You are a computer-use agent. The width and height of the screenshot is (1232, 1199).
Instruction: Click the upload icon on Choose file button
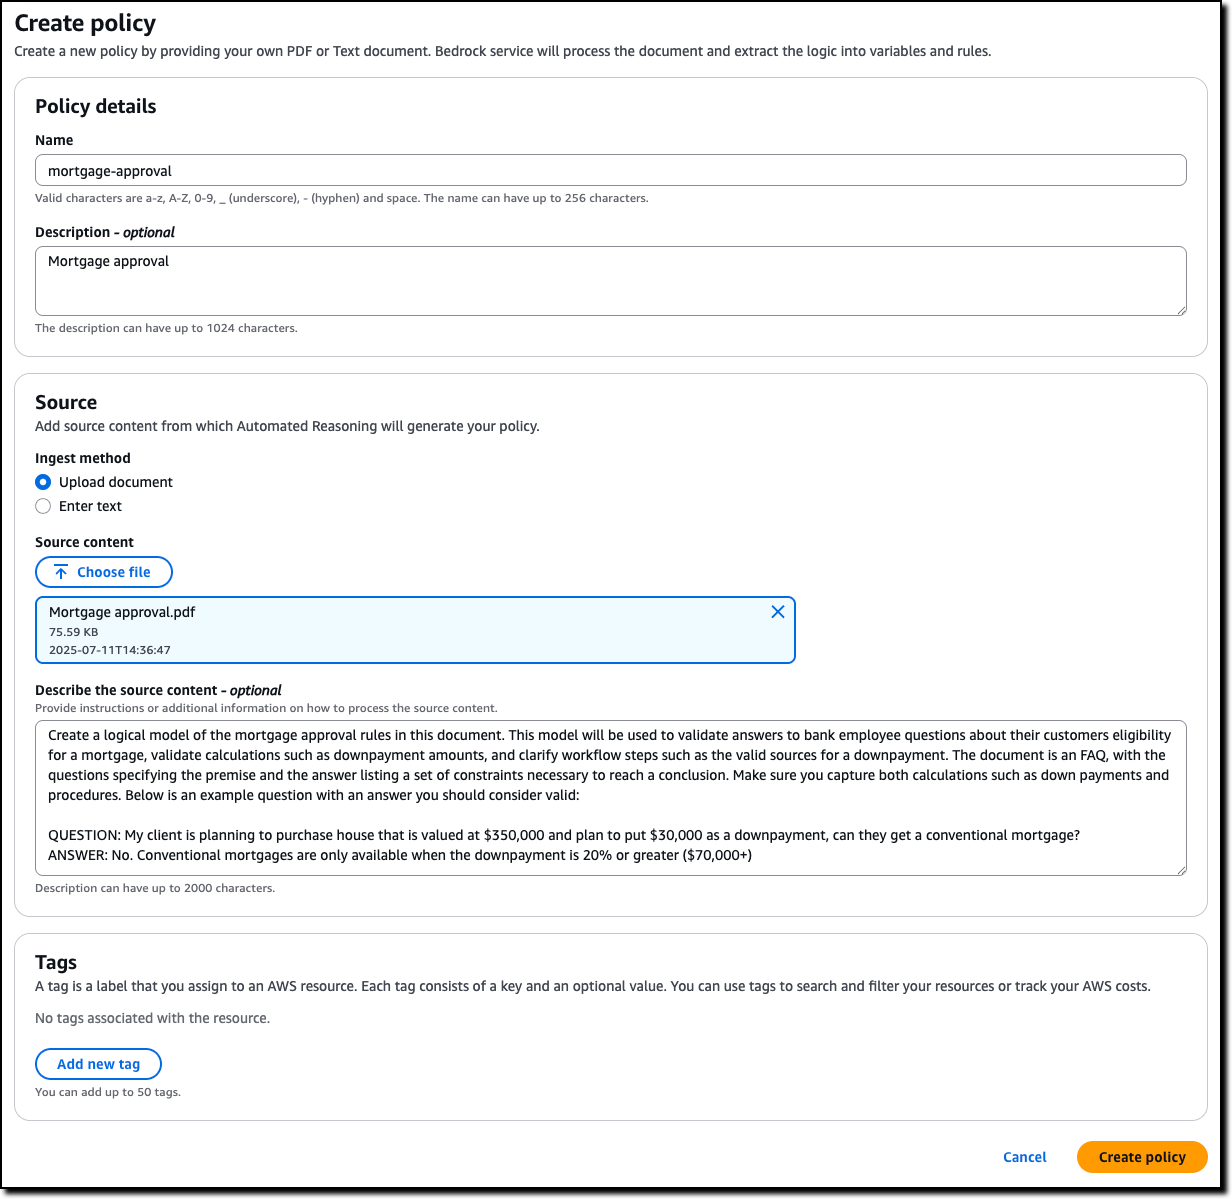[61, 571]
